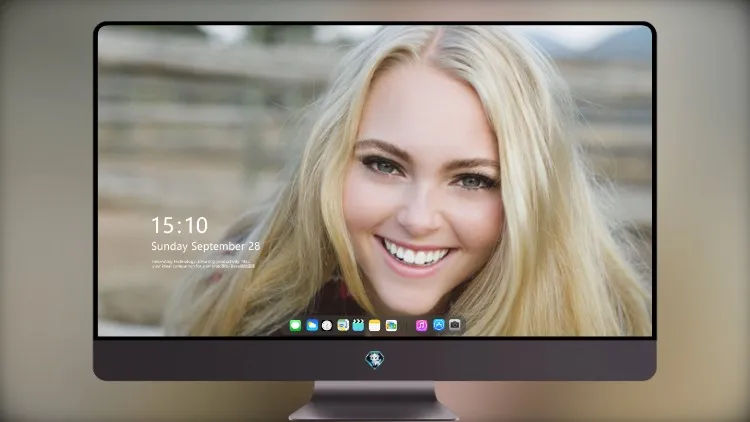Image resolution: width=750 pixels, height=422 pixels.
Task: Launch the teal clapperboard video app
Action: [x=358, y=326]
